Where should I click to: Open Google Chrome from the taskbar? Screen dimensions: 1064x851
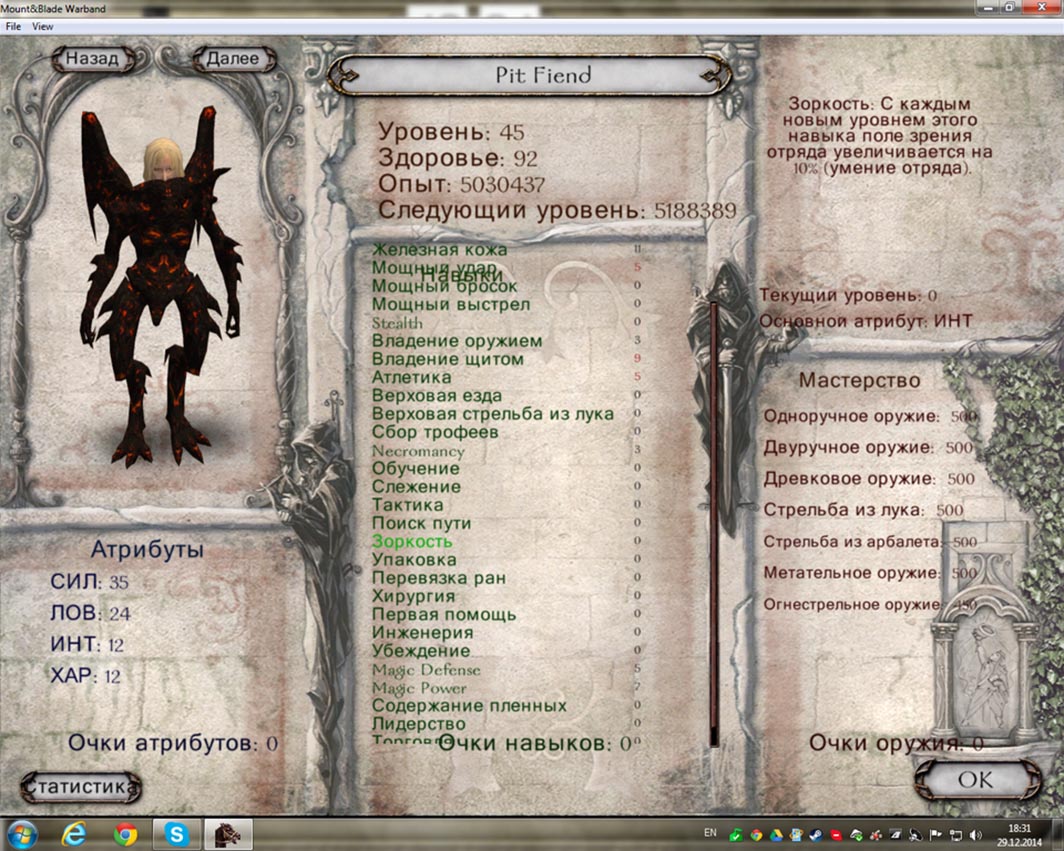tap(125, 832)
